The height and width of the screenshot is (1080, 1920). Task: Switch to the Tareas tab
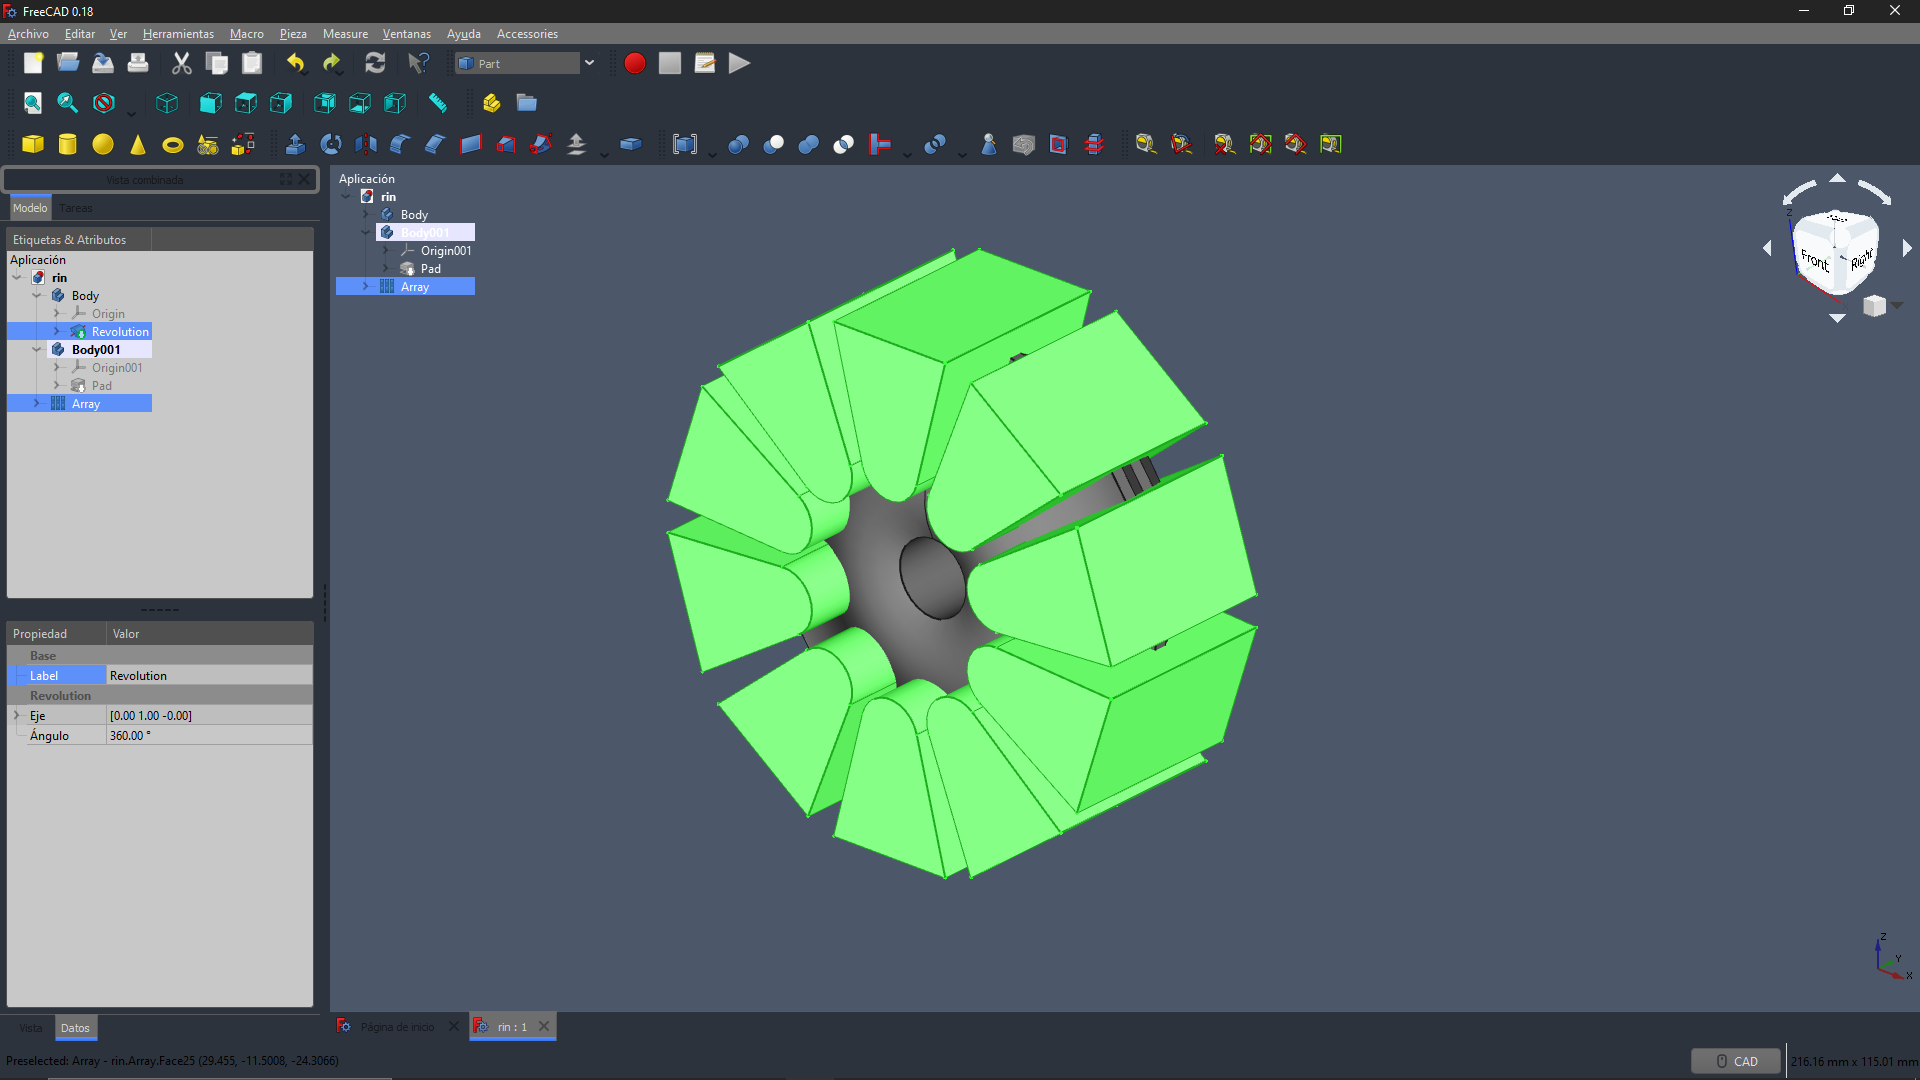point(76,208)
